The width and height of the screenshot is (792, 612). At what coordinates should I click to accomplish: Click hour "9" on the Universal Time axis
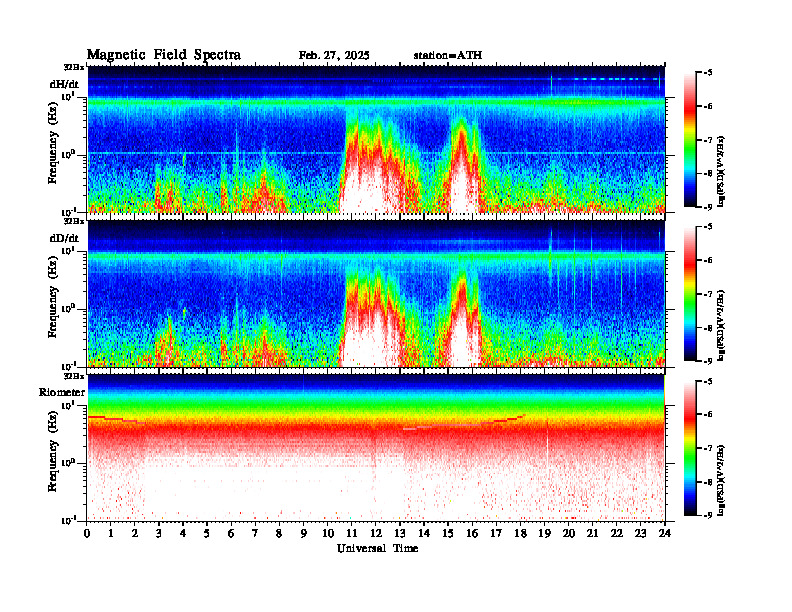coord(303,533)
